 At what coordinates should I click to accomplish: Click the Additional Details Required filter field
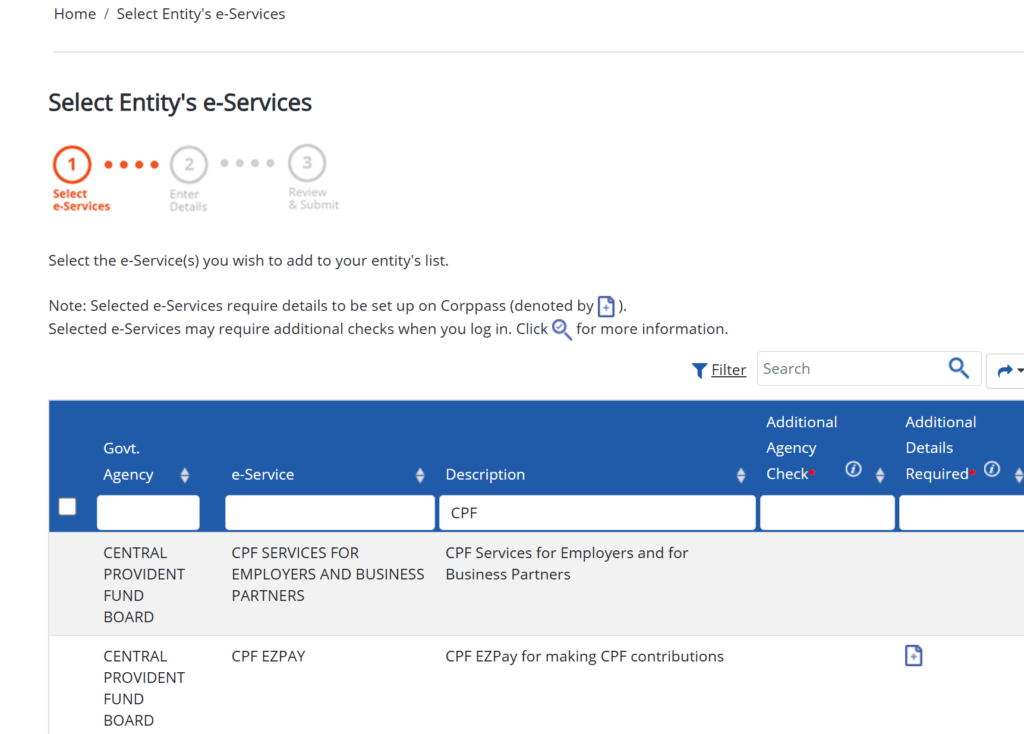[x=961, y=512]
